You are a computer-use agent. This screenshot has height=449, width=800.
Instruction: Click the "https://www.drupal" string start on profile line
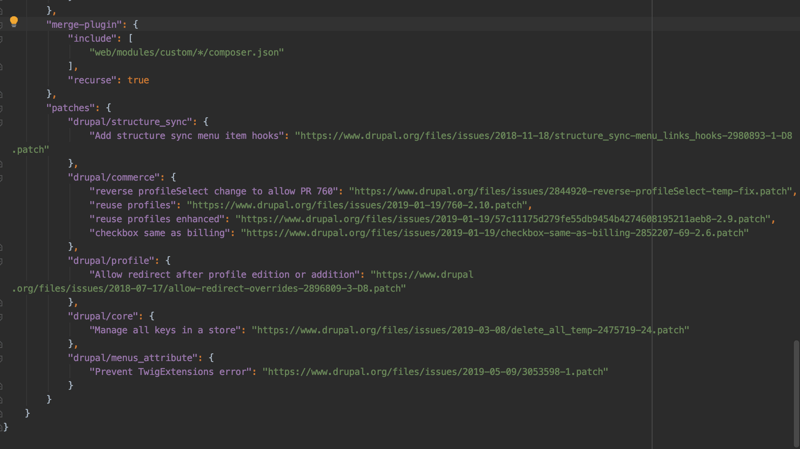[x=422, y=275]
